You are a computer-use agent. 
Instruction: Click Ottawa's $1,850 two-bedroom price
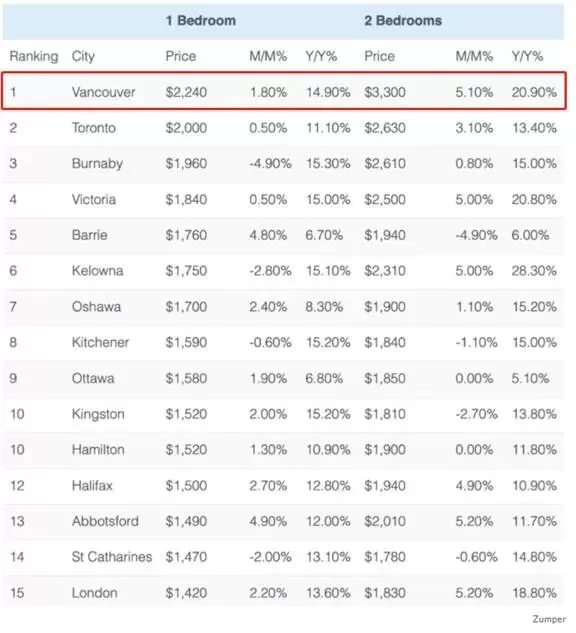tap(385, 378)
